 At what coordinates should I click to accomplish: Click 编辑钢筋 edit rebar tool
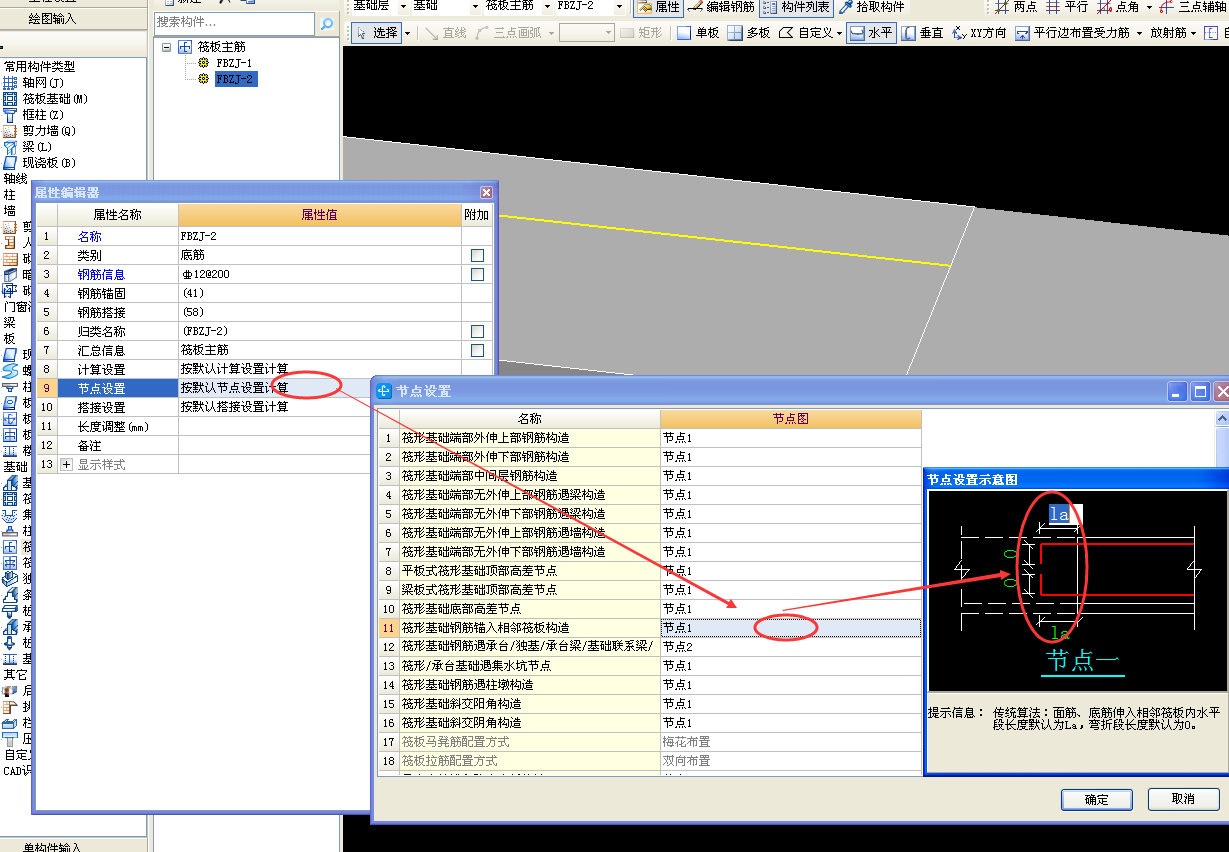pyautogui.click(x=722, y=7)
